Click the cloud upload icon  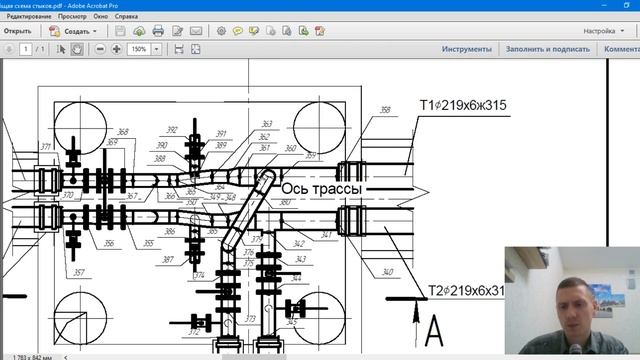[139, 31]
